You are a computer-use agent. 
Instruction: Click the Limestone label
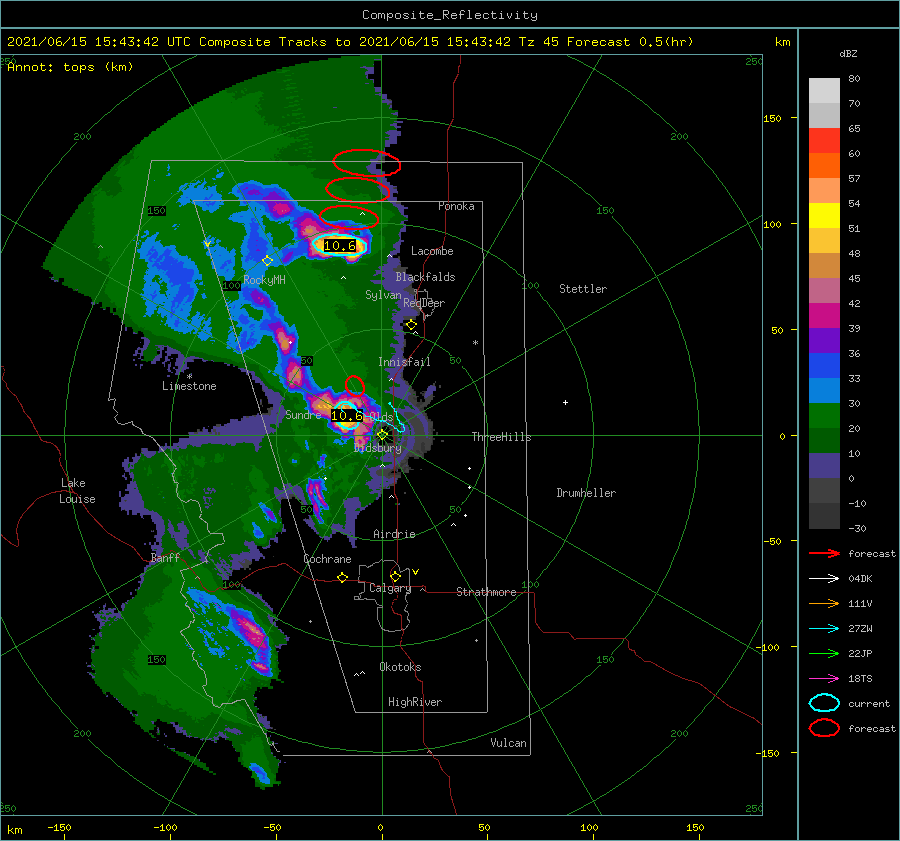(189, 386)
